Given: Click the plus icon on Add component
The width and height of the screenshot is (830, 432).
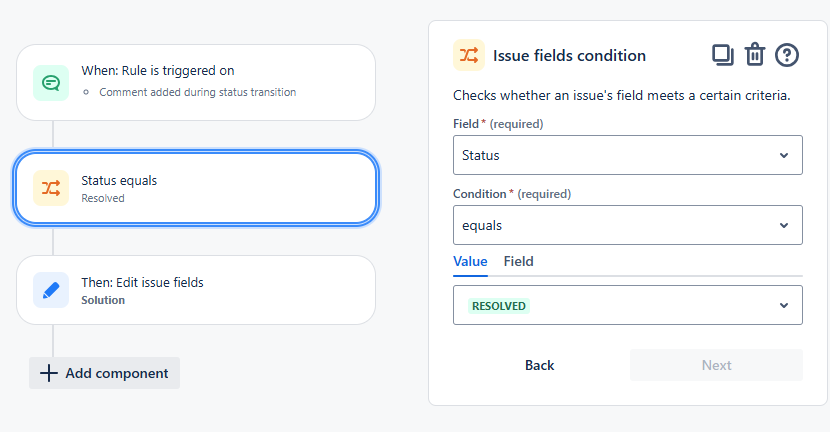Looking at the screenshot, I should point(49,373).
